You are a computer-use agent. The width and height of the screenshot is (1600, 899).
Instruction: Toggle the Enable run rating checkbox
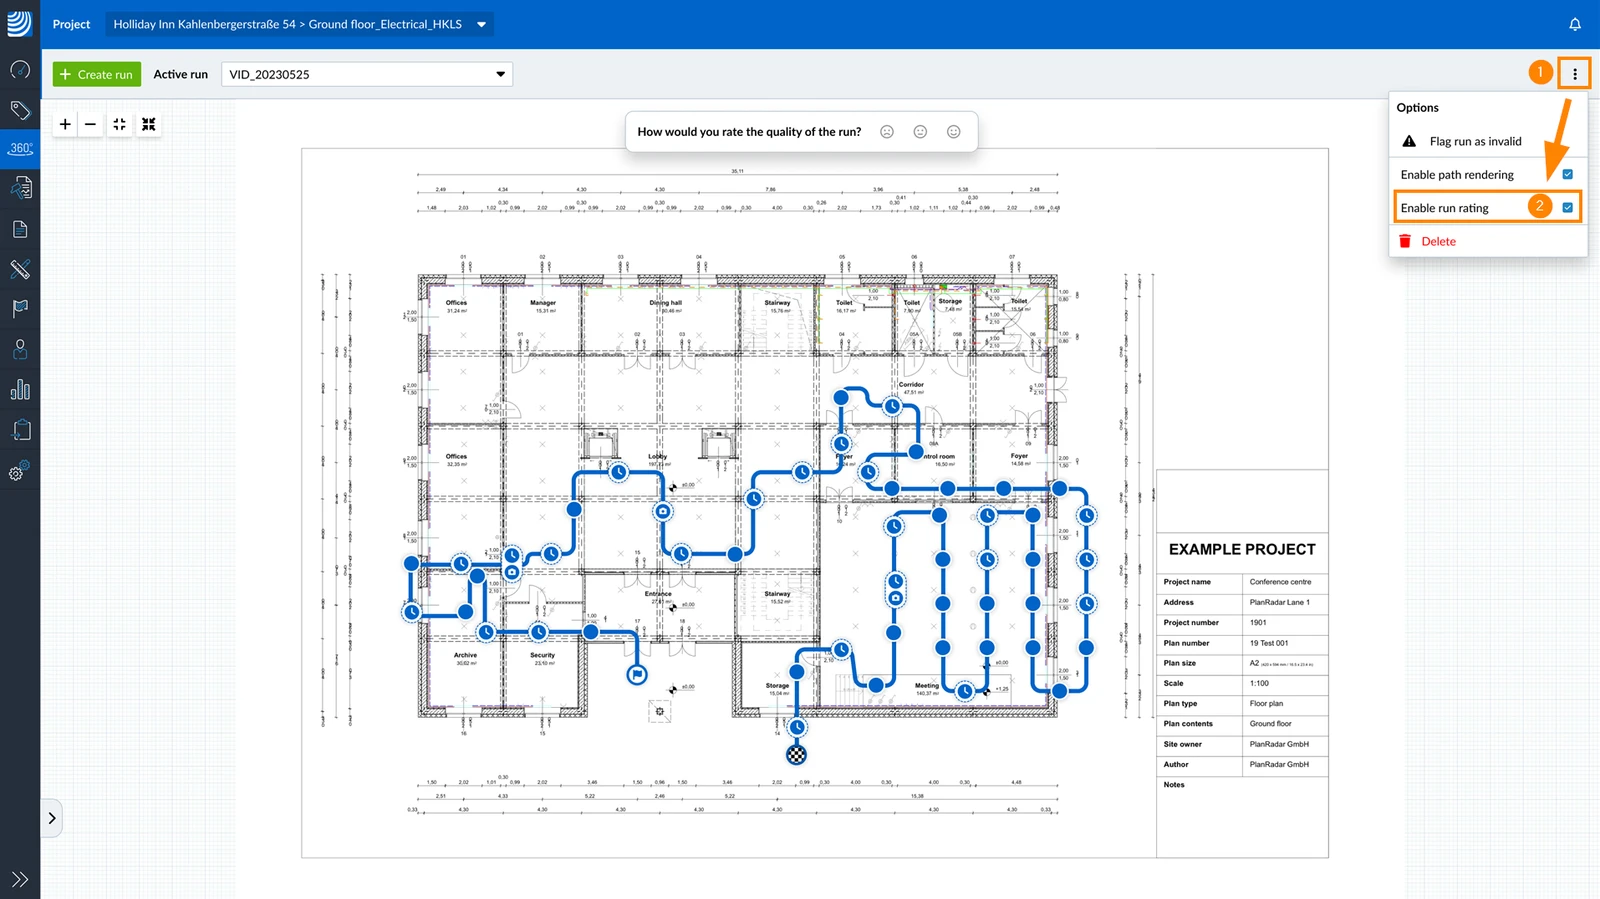point(1567,208)
